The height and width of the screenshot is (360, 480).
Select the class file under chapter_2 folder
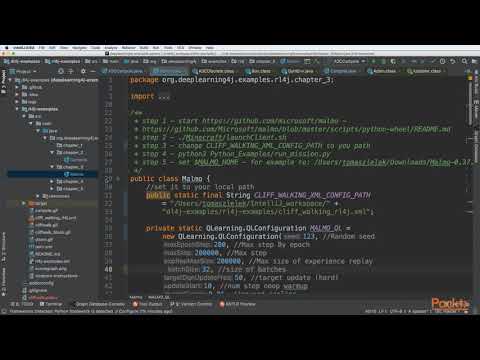point(76,160)
